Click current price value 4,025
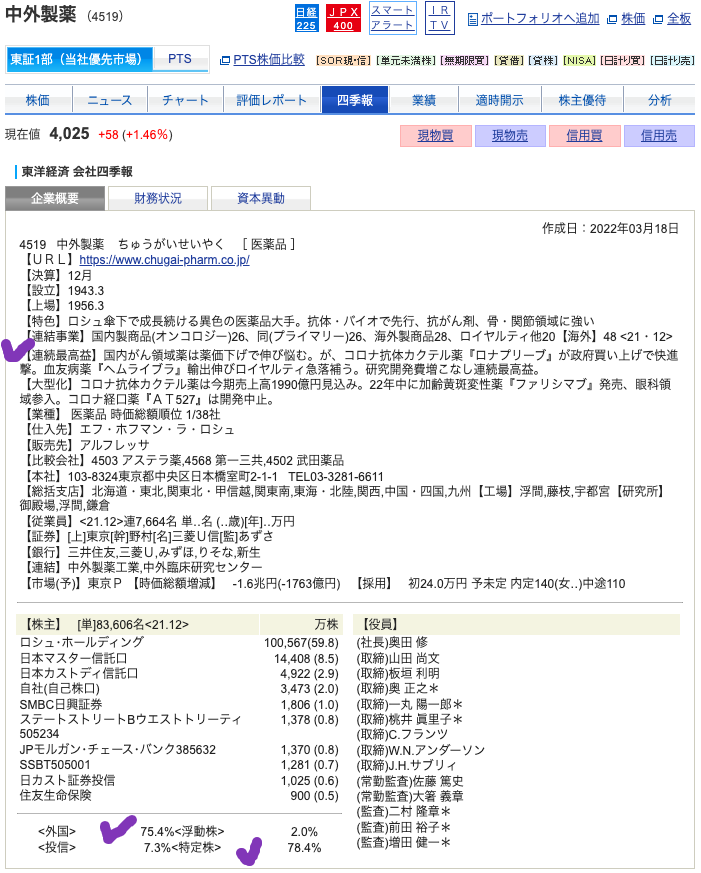This screenshot has height=873, width=701. pos(70,134)
